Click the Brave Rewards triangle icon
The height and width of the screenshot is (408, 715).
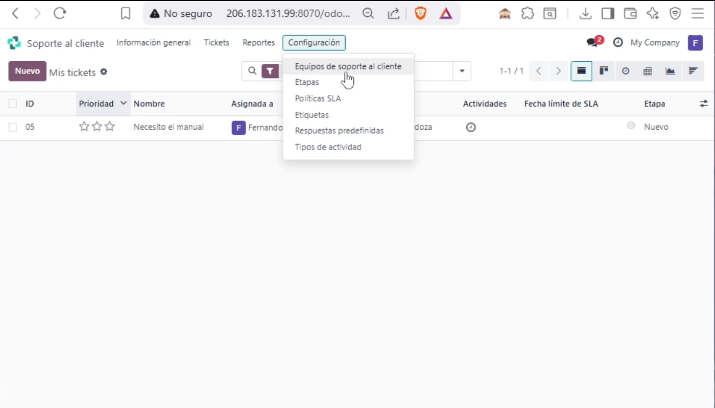click(x=446, y=14)
